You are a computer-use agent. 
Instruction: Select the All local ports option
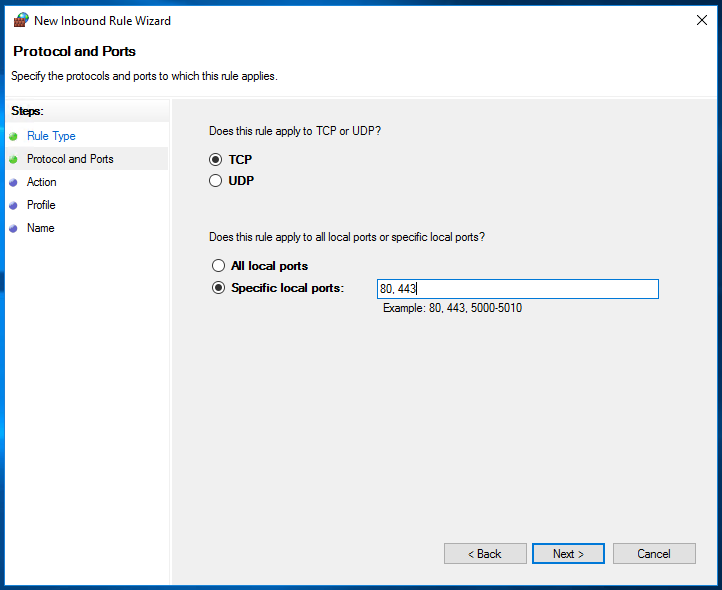pos(218,266)
